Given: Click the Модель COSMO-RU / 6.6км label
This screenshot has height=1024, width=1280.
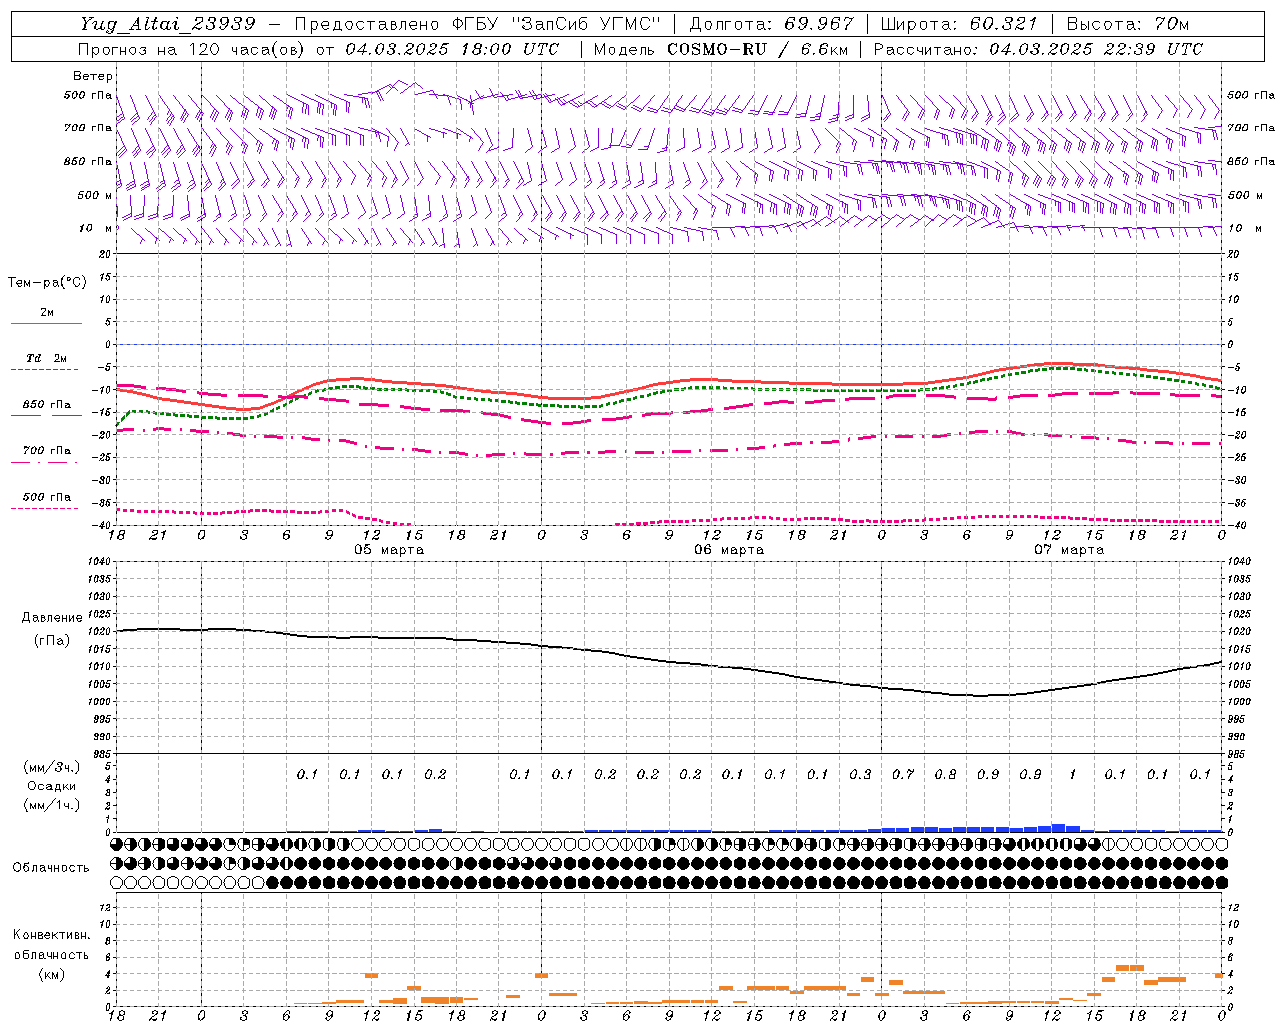Looking at the screenshot, I should pyautogui.click(x=719, y=49).
